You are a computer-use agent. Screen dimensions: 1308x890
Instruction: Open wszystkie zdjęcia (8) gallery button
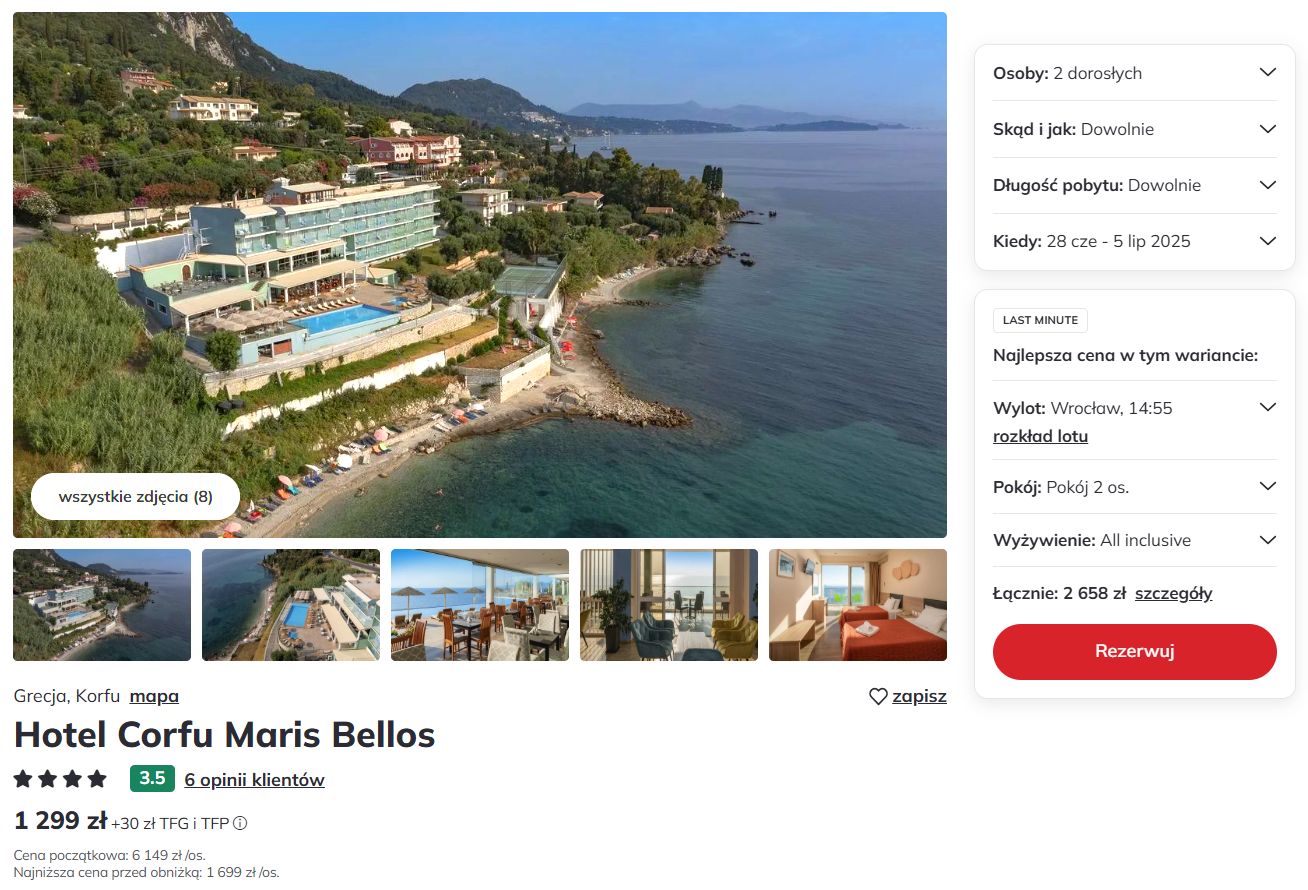tap(136, 497)
